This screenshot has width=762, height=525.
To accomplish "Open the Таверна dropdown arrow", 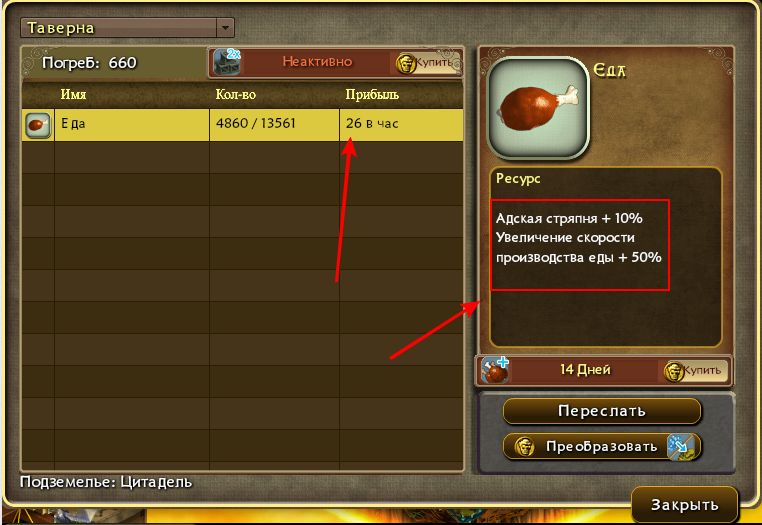I will 225,28.
